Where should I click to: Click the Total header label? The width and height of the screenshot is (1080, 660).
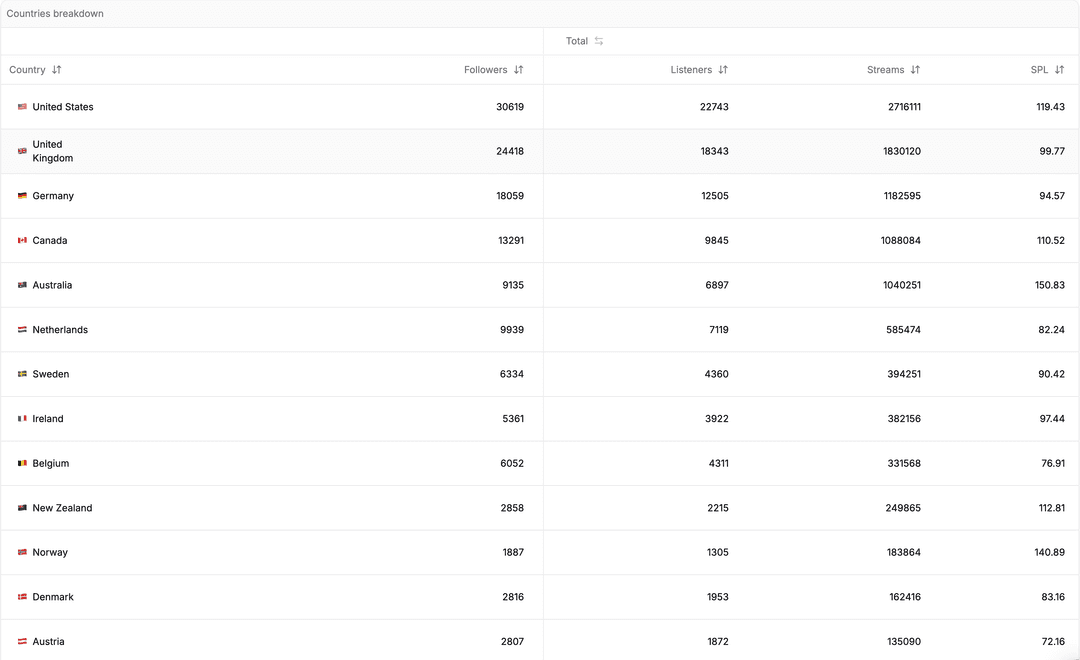tap(577, 41)
